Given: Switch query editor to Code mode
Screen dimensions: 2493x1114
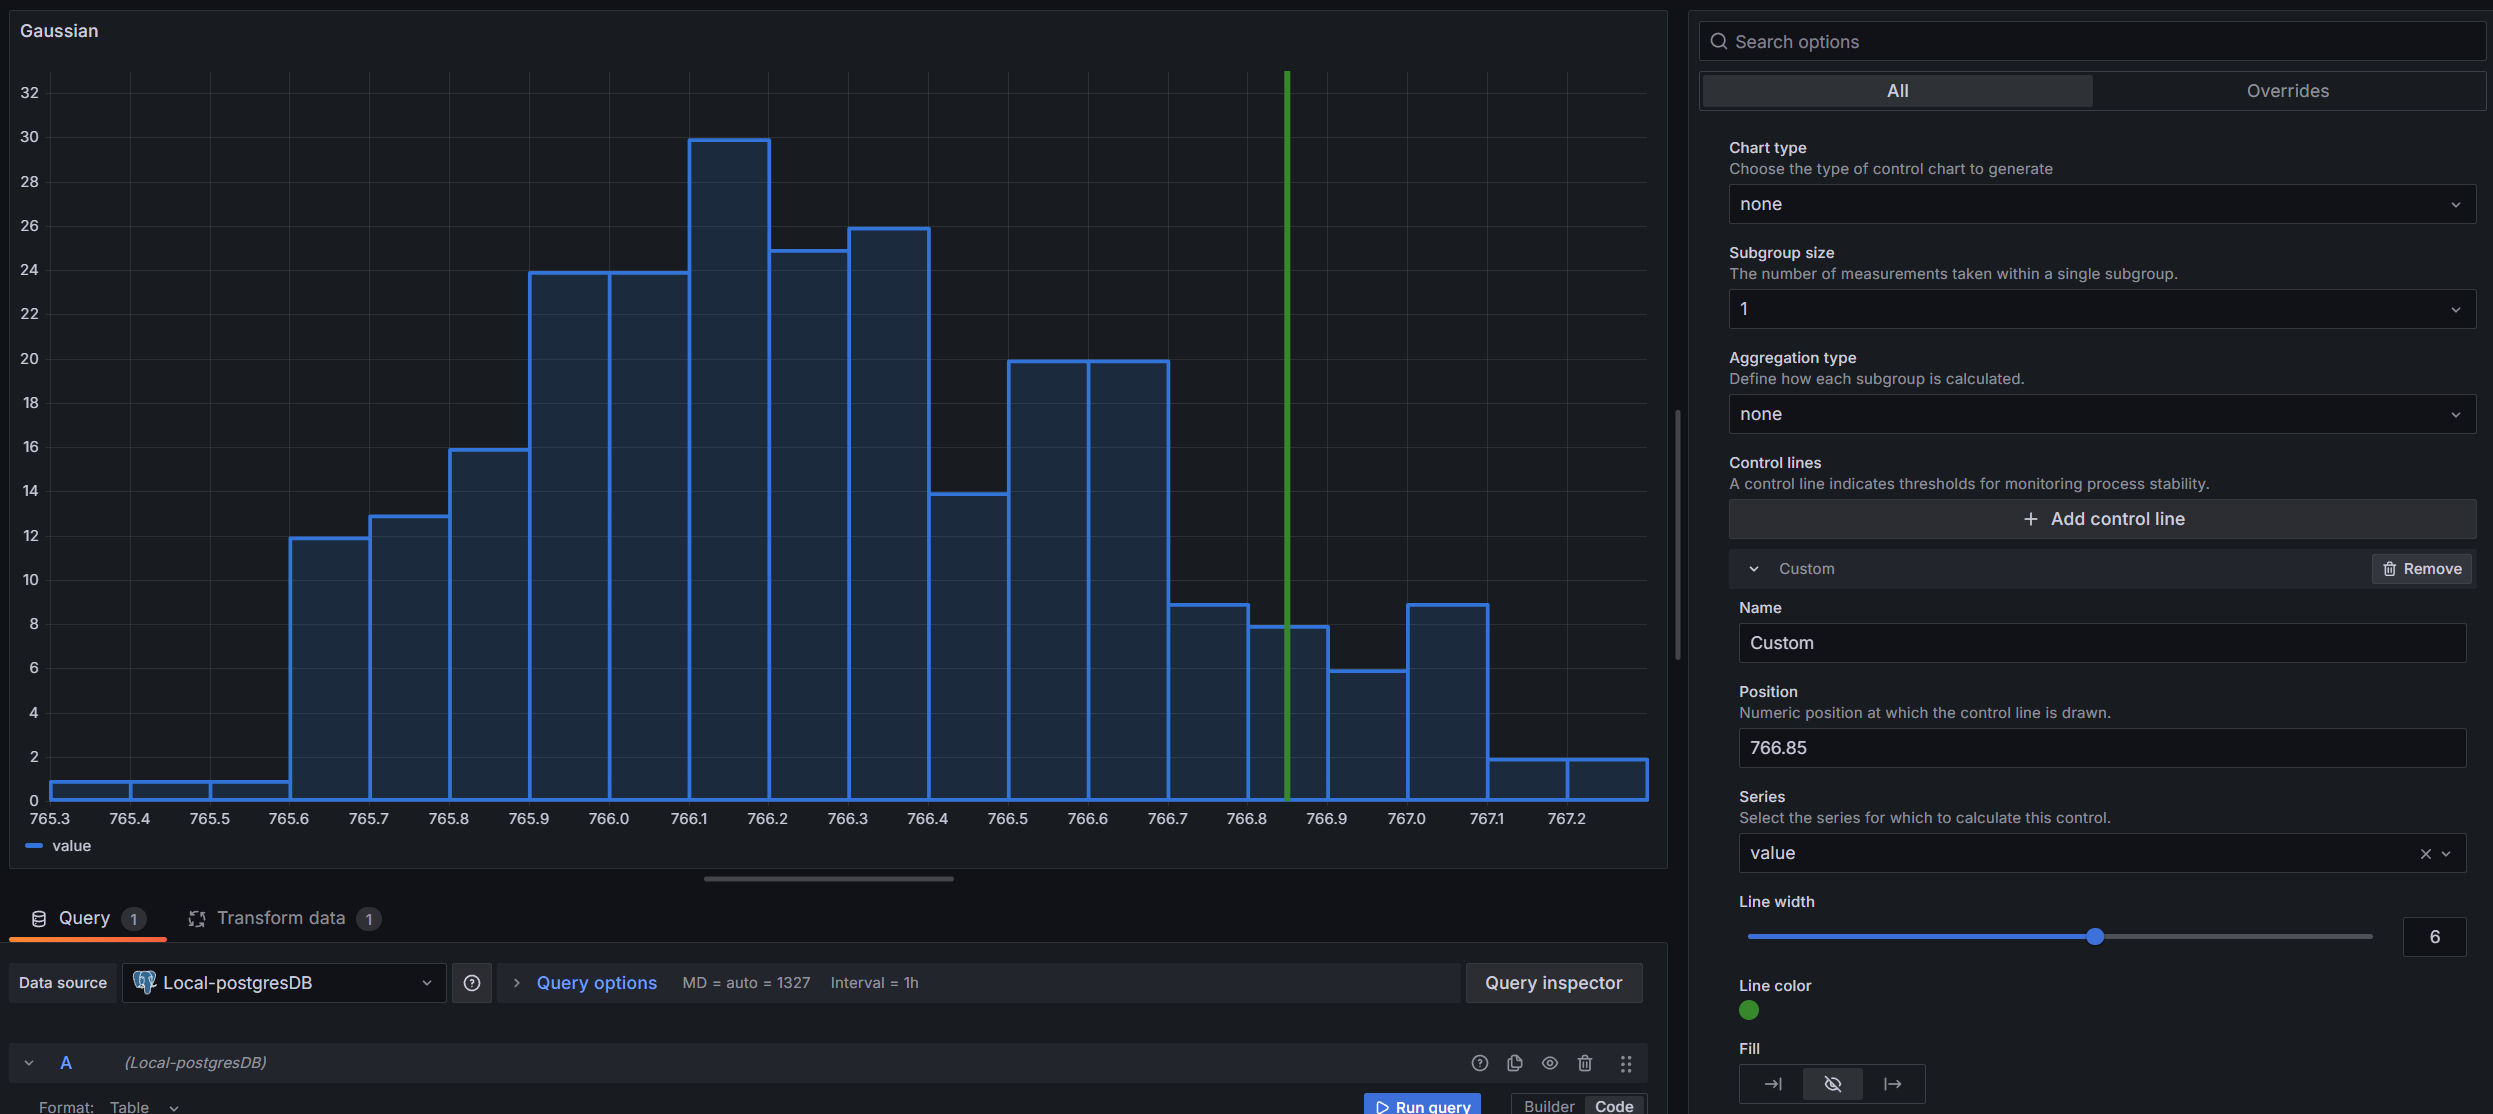Looking at the screenshot, I should tap(1614, 1105).
